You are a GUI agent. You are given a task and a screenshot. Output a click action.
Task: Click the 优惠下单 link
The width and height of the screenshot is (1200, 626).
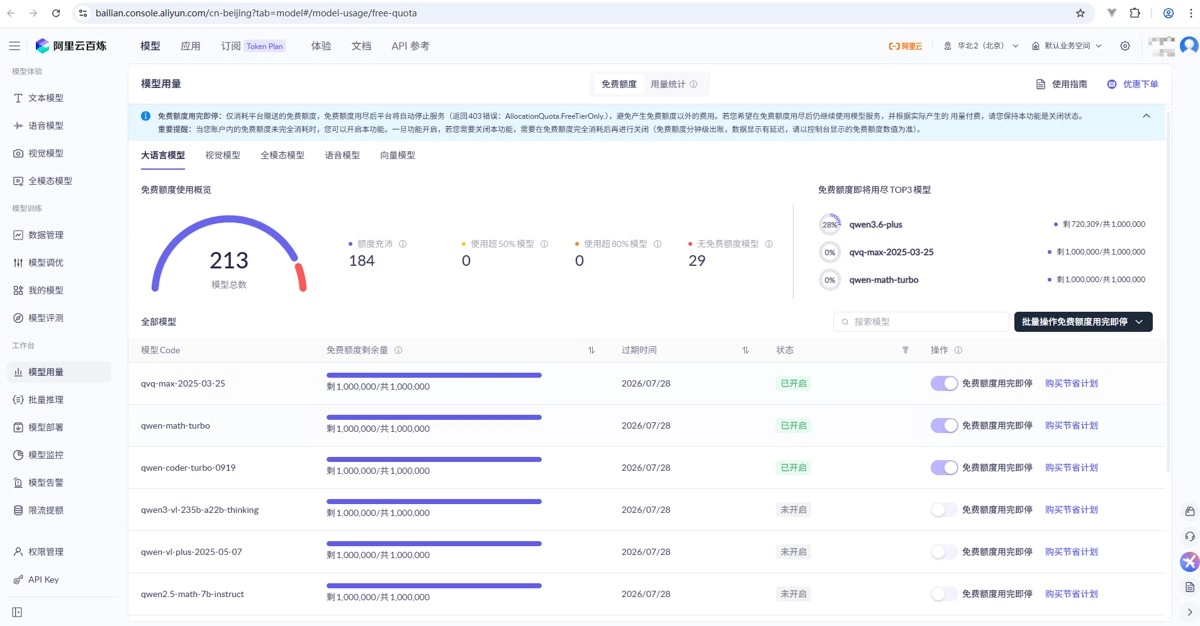point(1132,85)
